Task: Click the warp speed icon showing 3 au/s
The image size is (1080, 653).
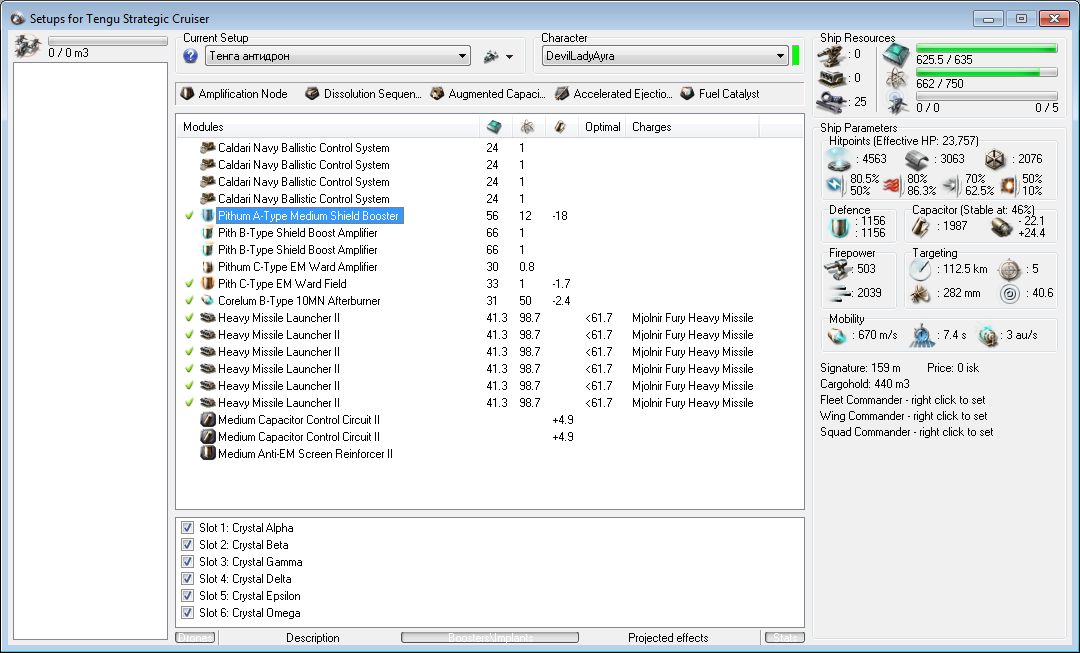Action: pyautogui.click(x=988, y=336)
